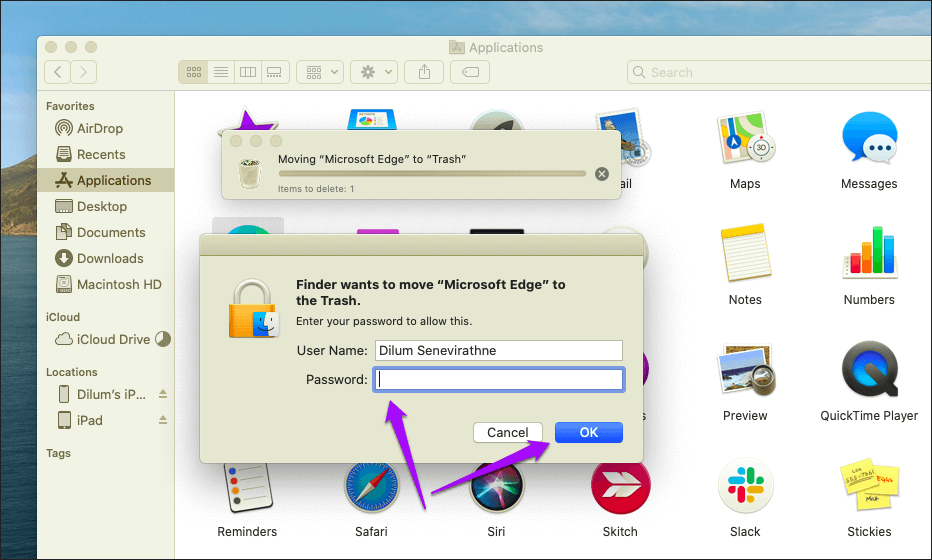Go forward with the Finder forward arrow
Viewport: 932px width, 560px height.
tap(84, 72)
